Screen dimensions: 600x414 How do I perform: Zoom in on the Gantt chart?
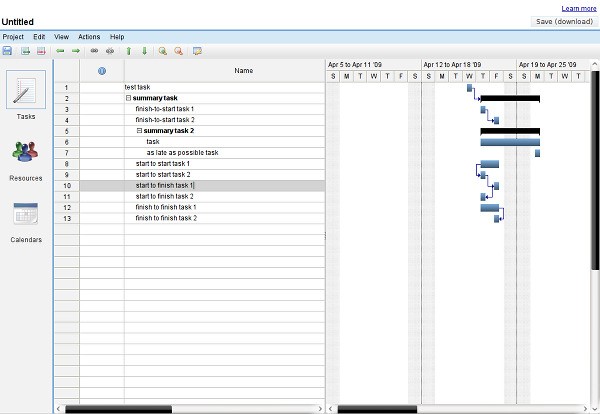coord(162,50)
